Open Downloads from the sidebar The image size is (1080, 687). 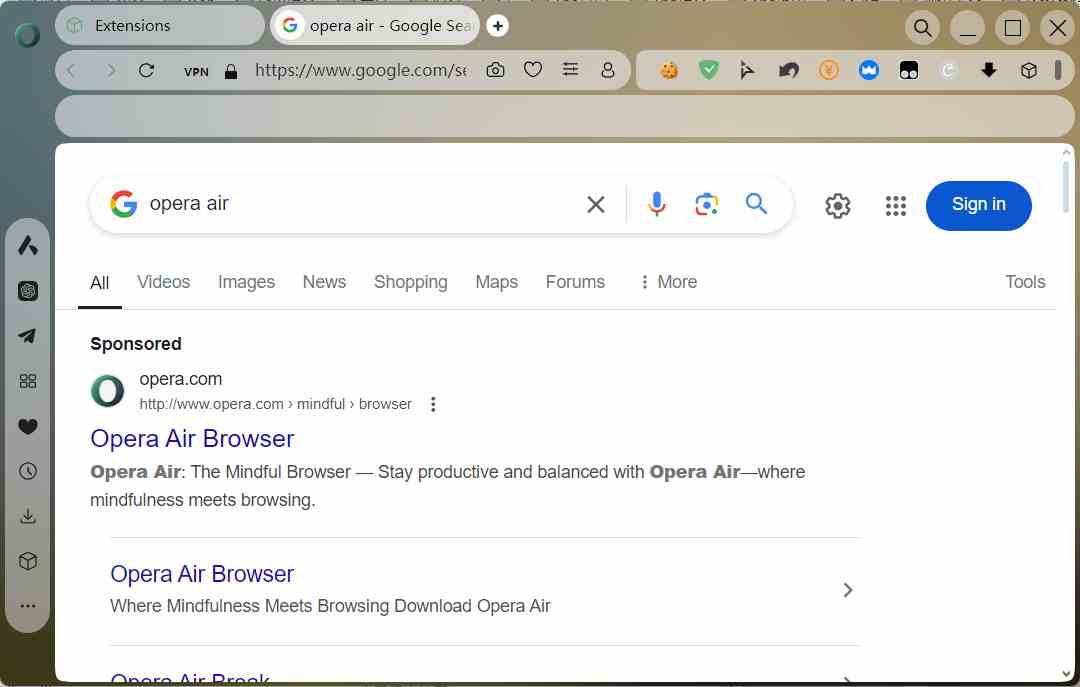point(28,516)
